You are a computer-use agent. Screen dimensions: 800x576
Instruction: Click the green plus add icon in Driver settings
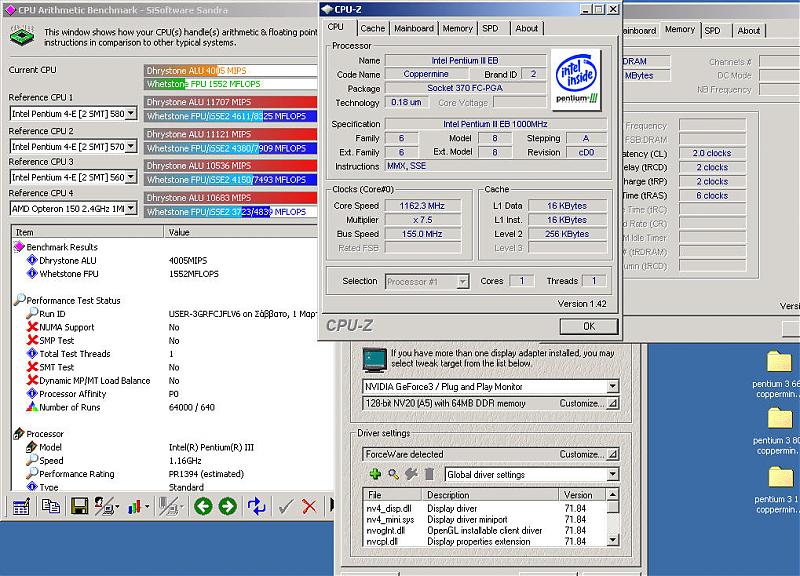pyautogui.click(x=375, y=474)
